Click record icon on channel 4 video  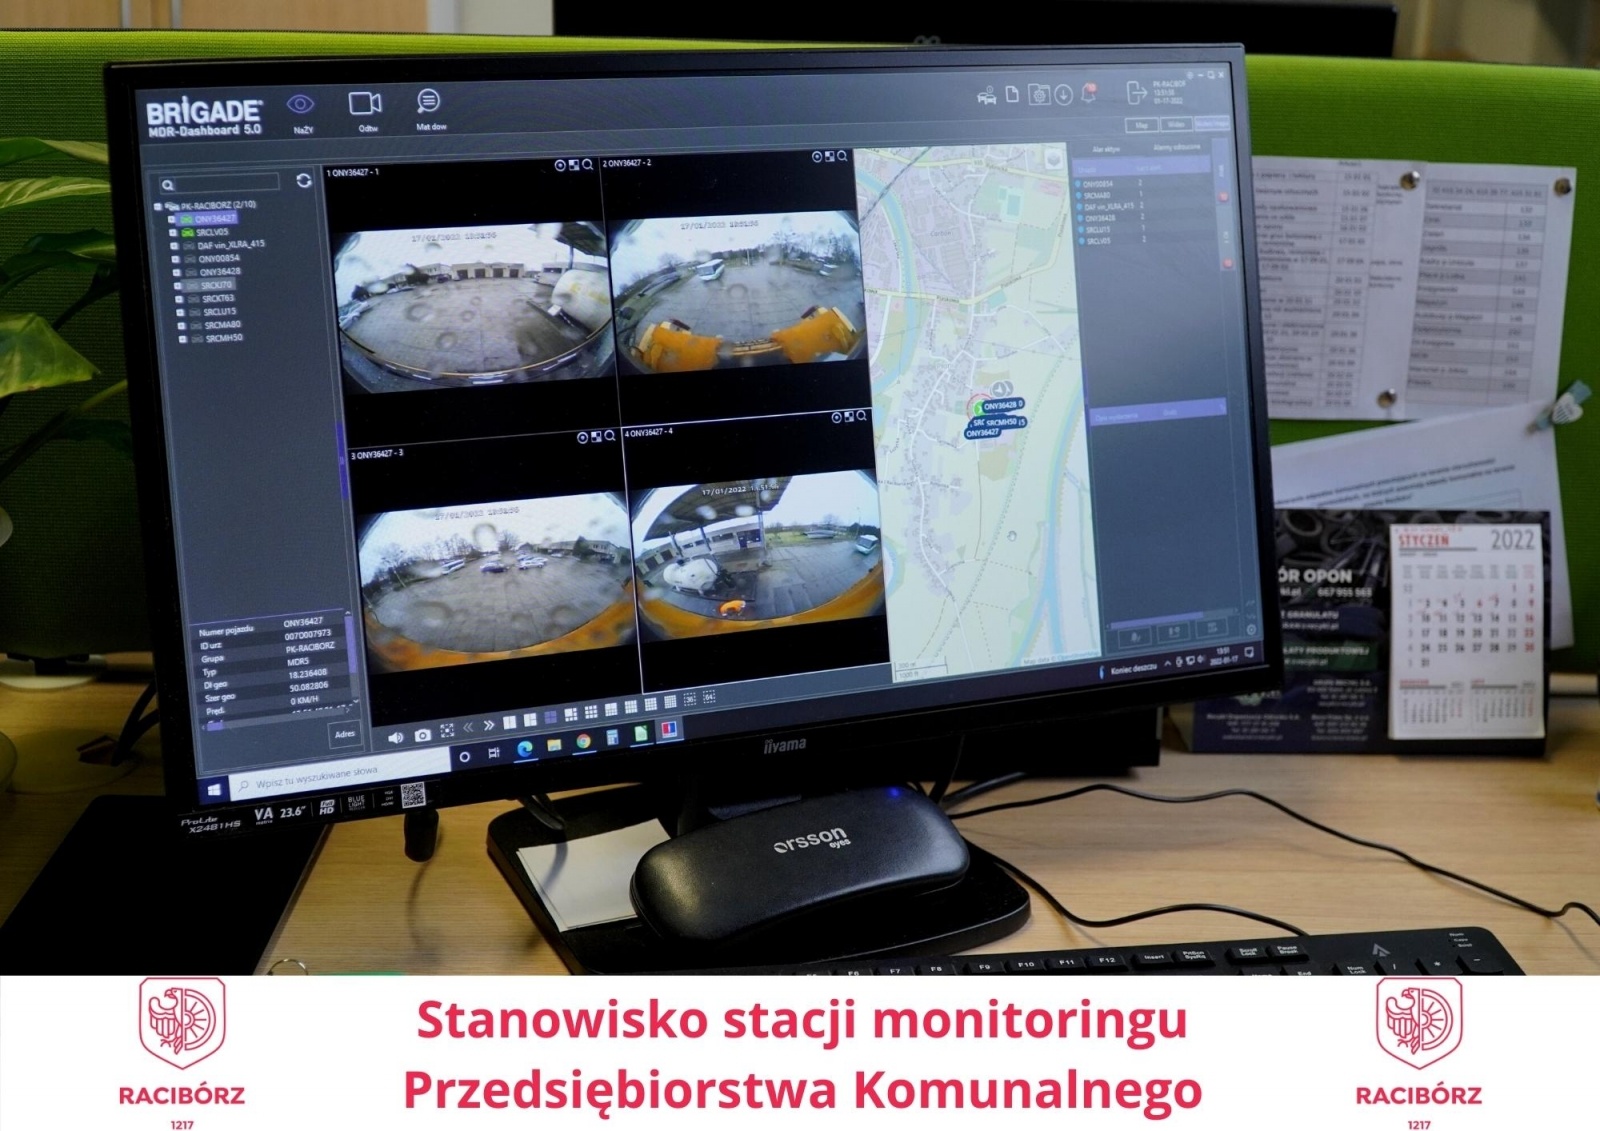(837, 417)
